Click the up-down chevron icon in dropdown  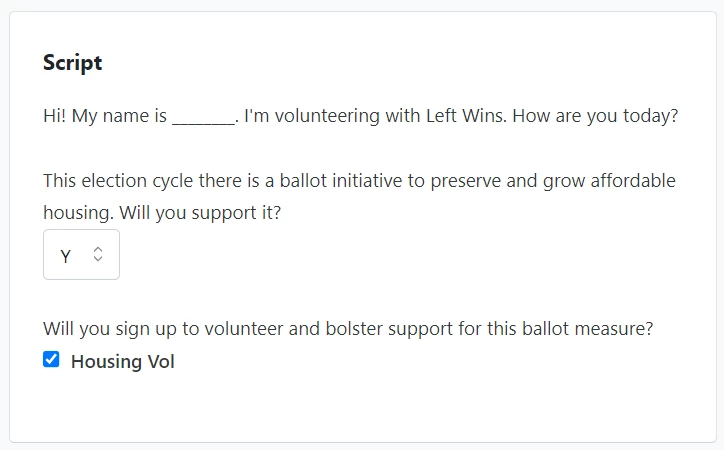point(98,255)
